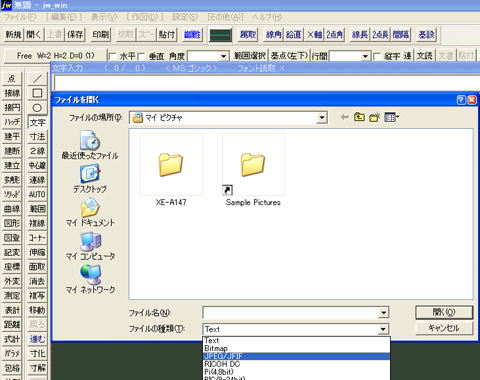The height and width of the screenshot is (380, 480).
Task: Click the キャンセル button
Action: tap(444, 328)
